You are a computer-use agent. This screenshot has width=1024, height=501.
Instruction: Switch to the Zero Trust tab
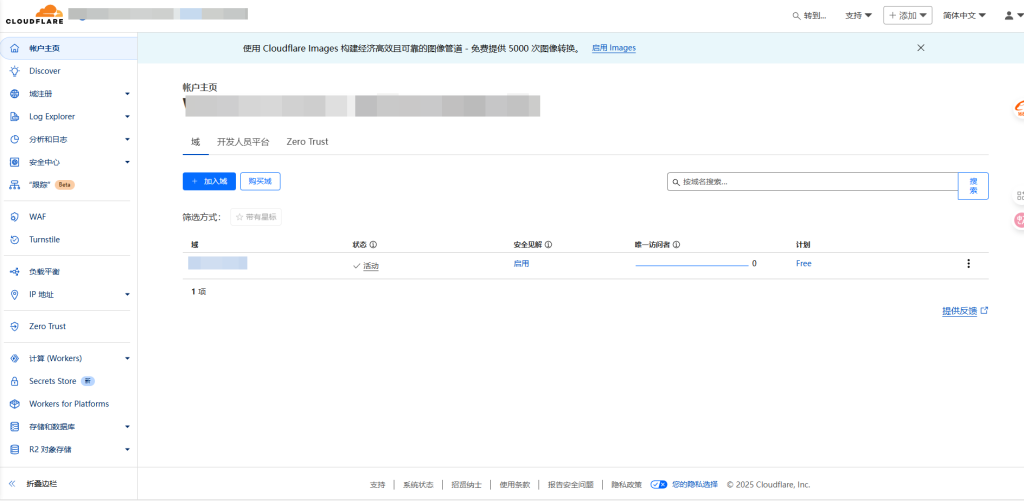(308, 142)
